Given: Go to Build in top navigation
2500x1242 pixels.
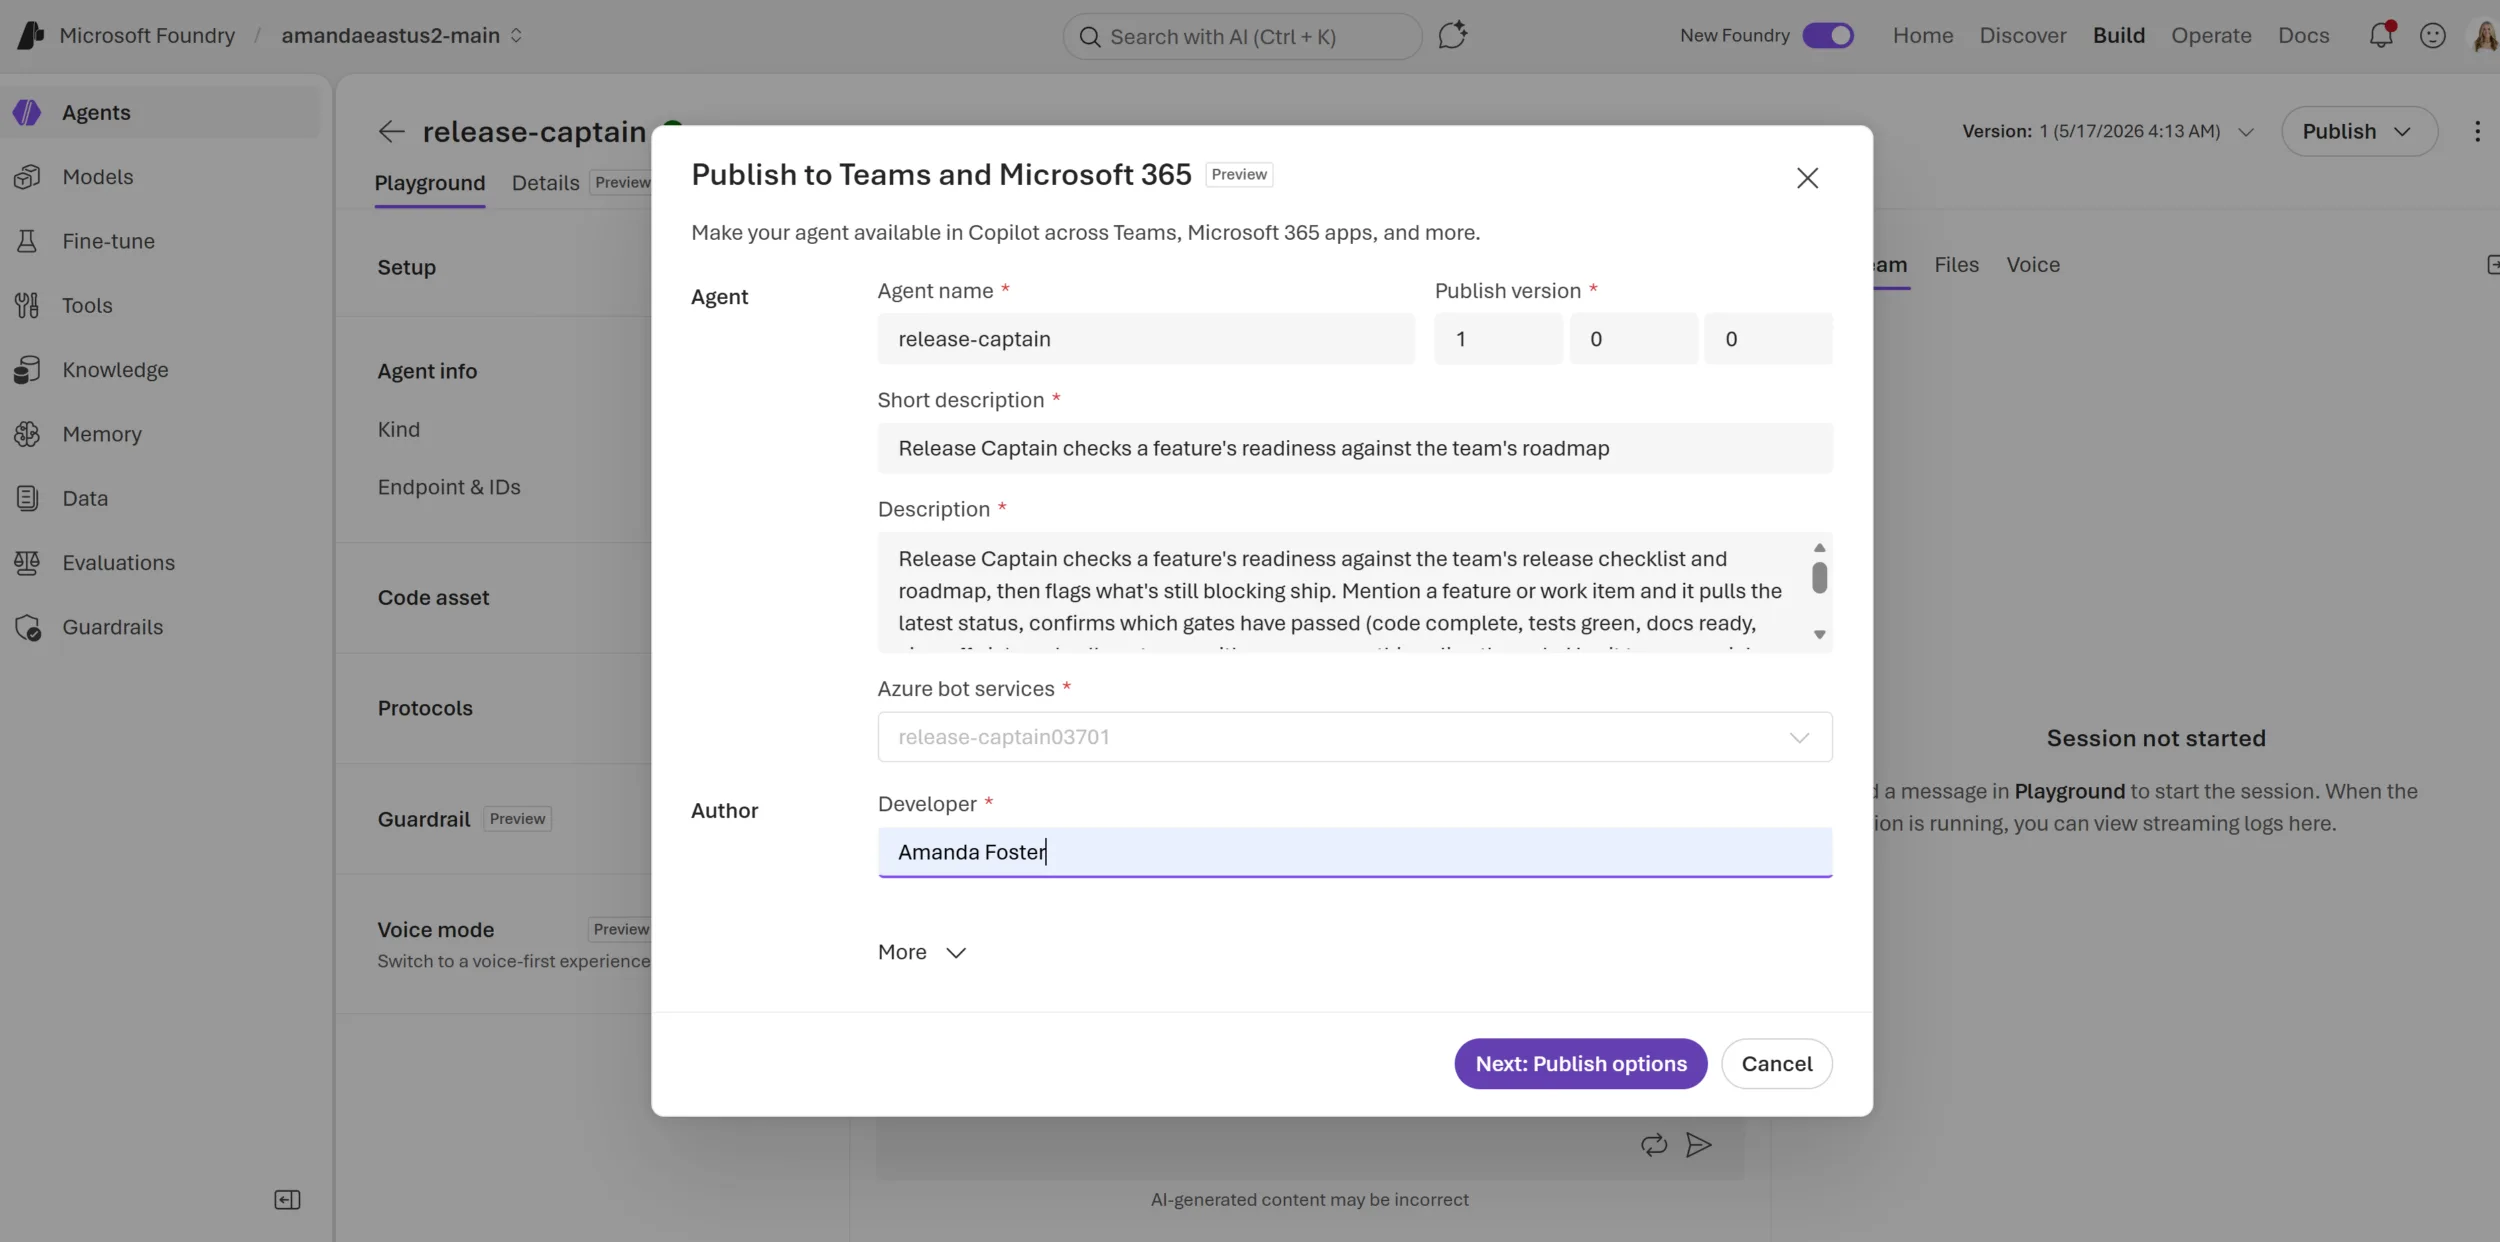Looking at the screenshot, I should tap(2118, 36).
